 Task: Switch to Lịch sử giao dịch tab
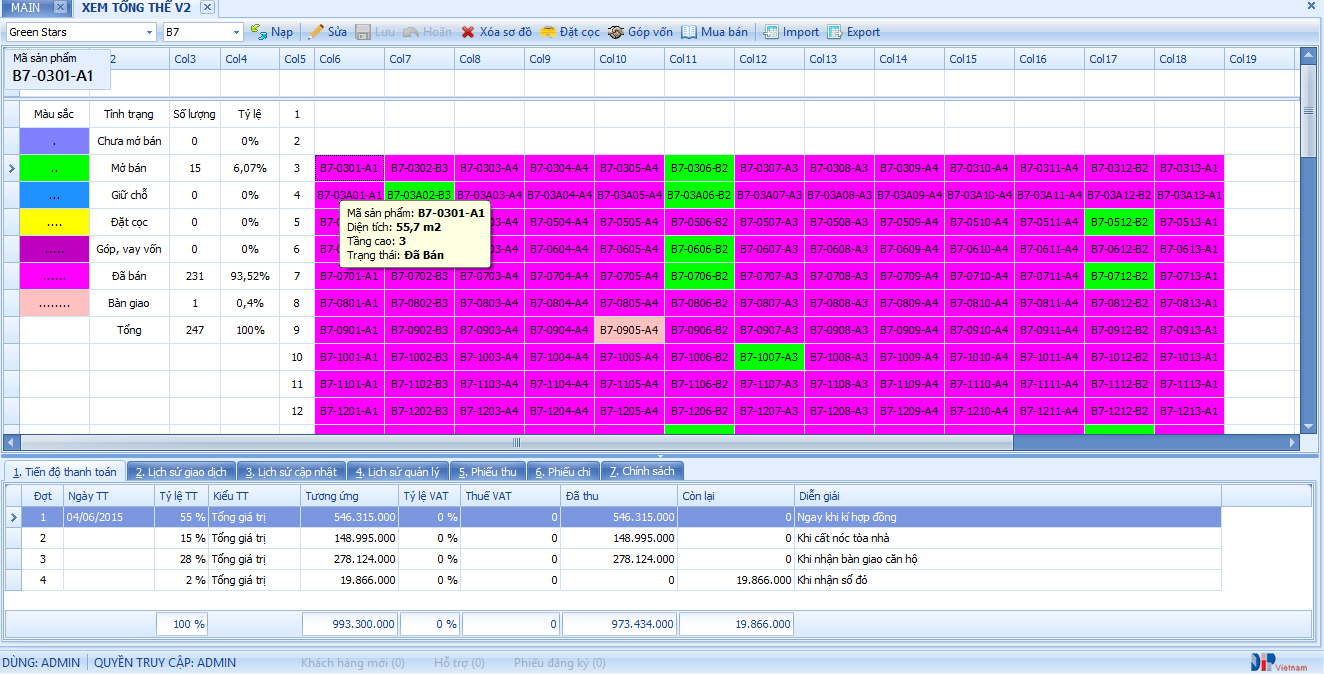click(x=181, y=471)
